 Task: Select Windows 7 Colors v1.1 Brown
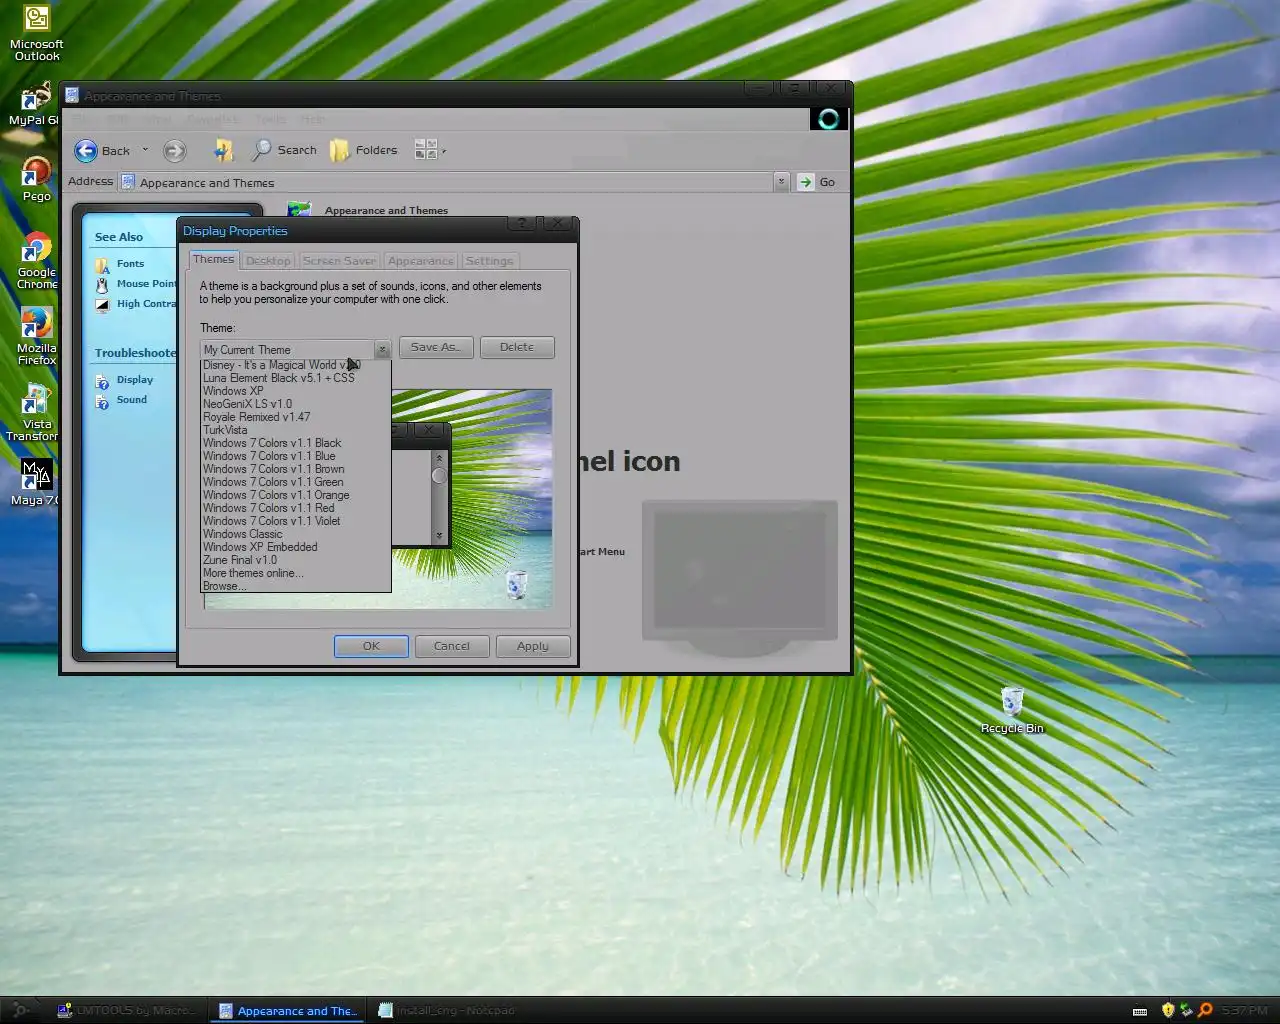(295, 469)
